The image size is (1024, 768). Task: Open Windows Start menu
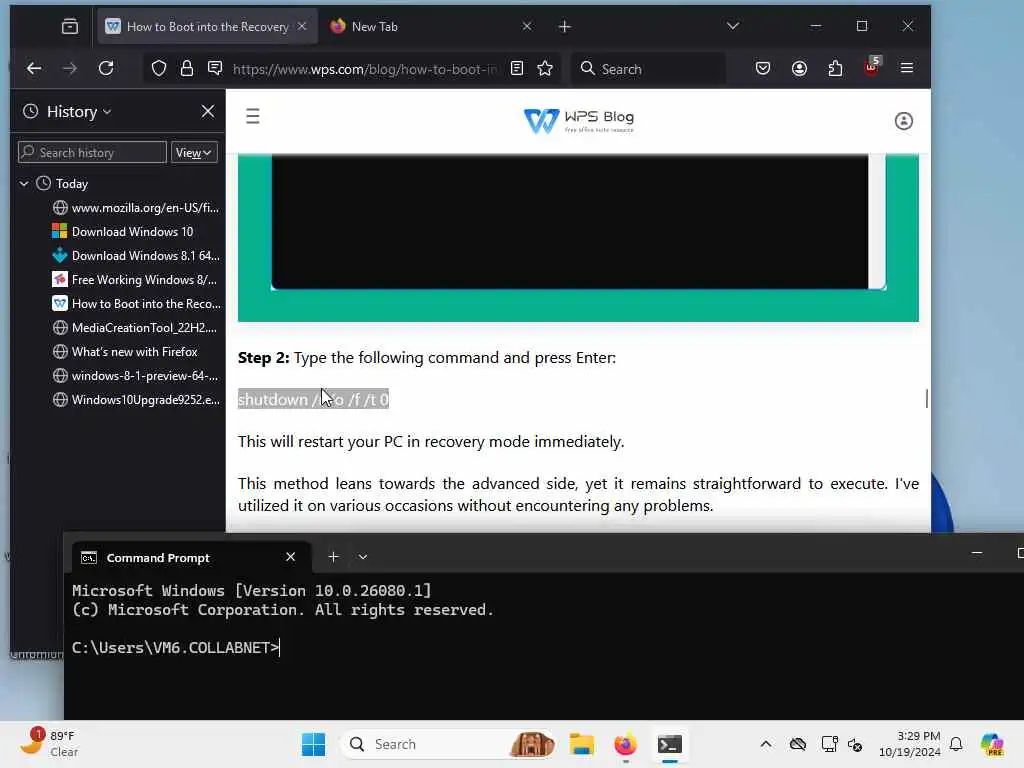click(x=313, y=744)
